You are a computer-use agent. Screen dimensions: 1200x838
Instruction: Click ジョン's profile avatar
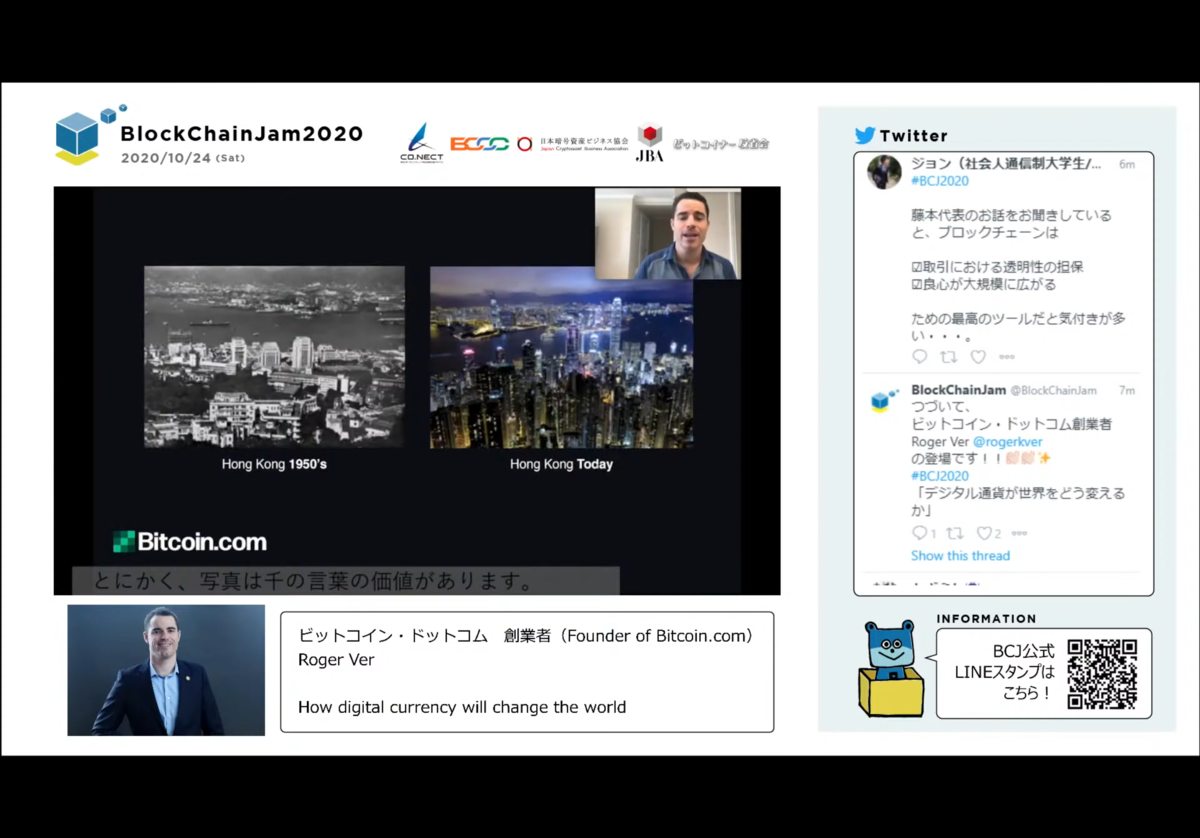coord(884,172)
